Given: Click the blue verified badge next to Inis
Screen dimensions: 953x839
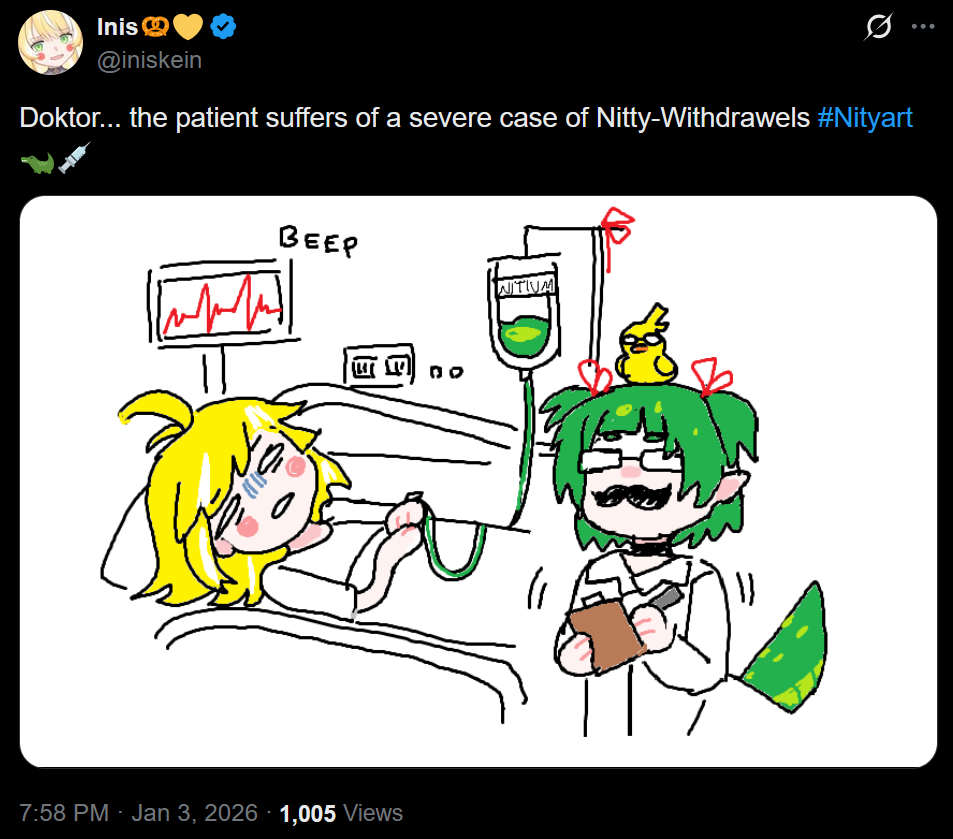Looking at the screenshot, I should point(223,27).
